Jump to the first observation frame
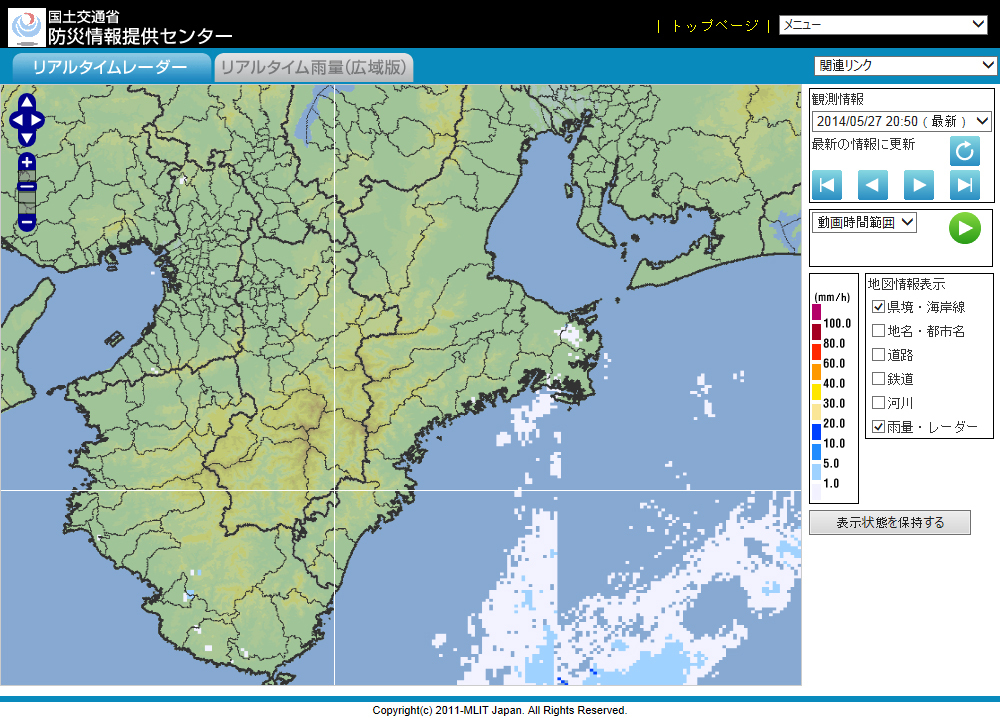This screenshot has height=718, width=1000. [x=827, y=185]
